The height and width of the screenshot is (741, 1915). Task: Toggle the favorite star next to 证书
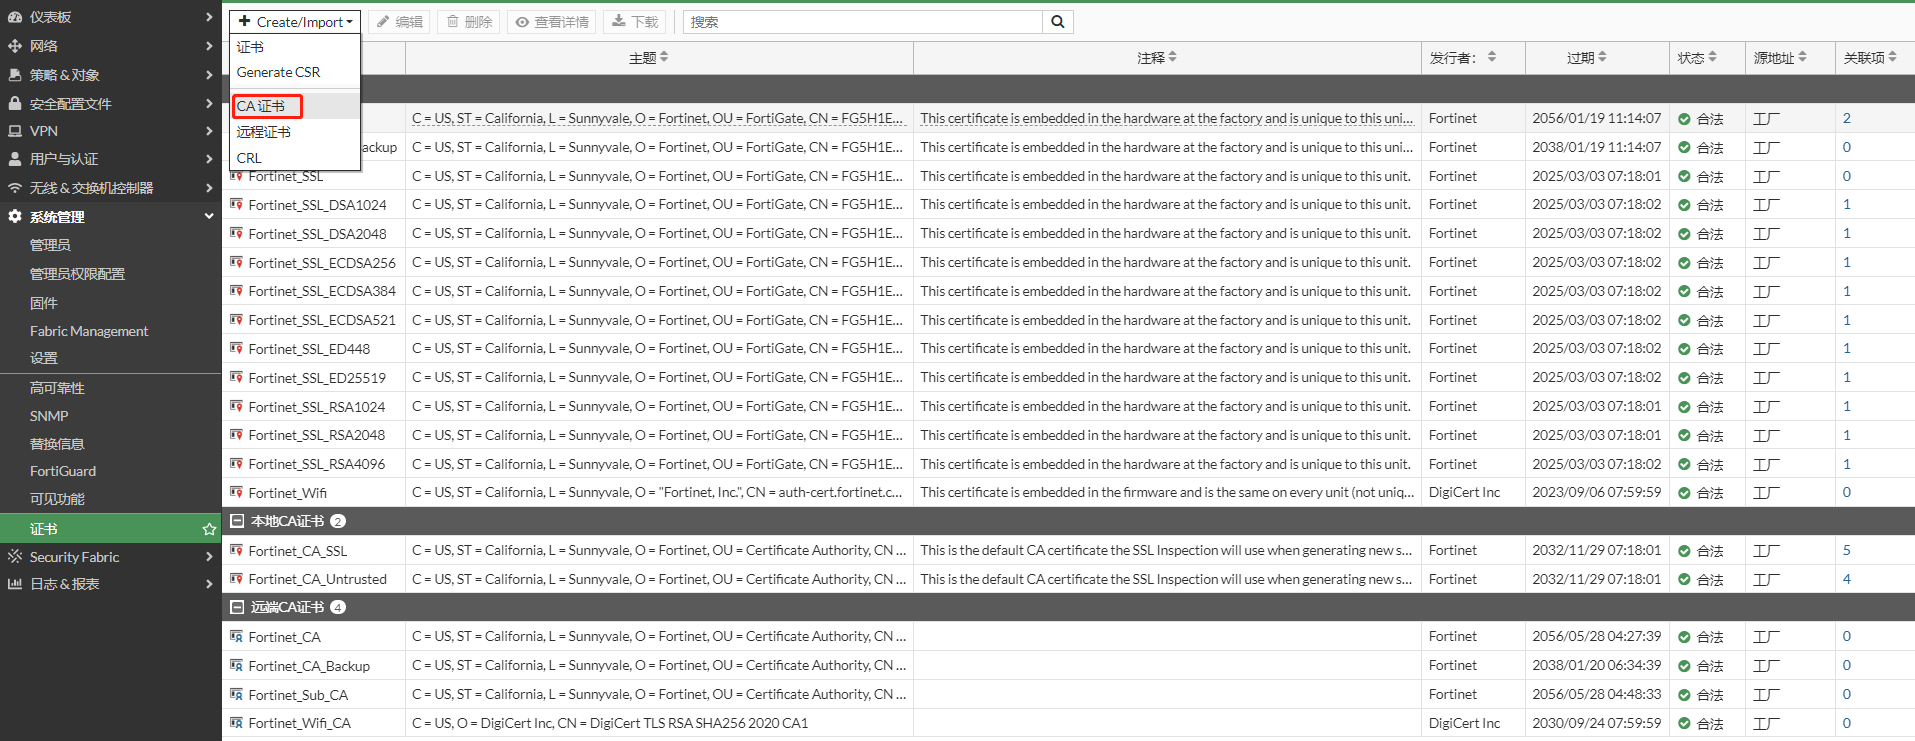[x=209, y=529]
